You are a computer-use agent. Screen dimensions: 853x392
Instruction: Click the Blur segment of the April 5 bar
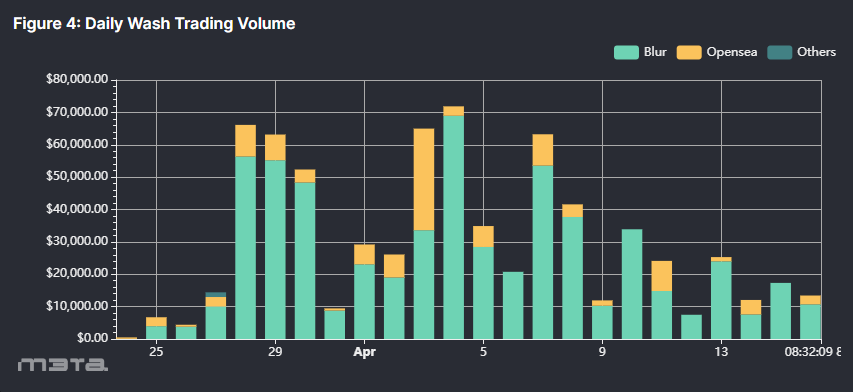pos(483,293)
